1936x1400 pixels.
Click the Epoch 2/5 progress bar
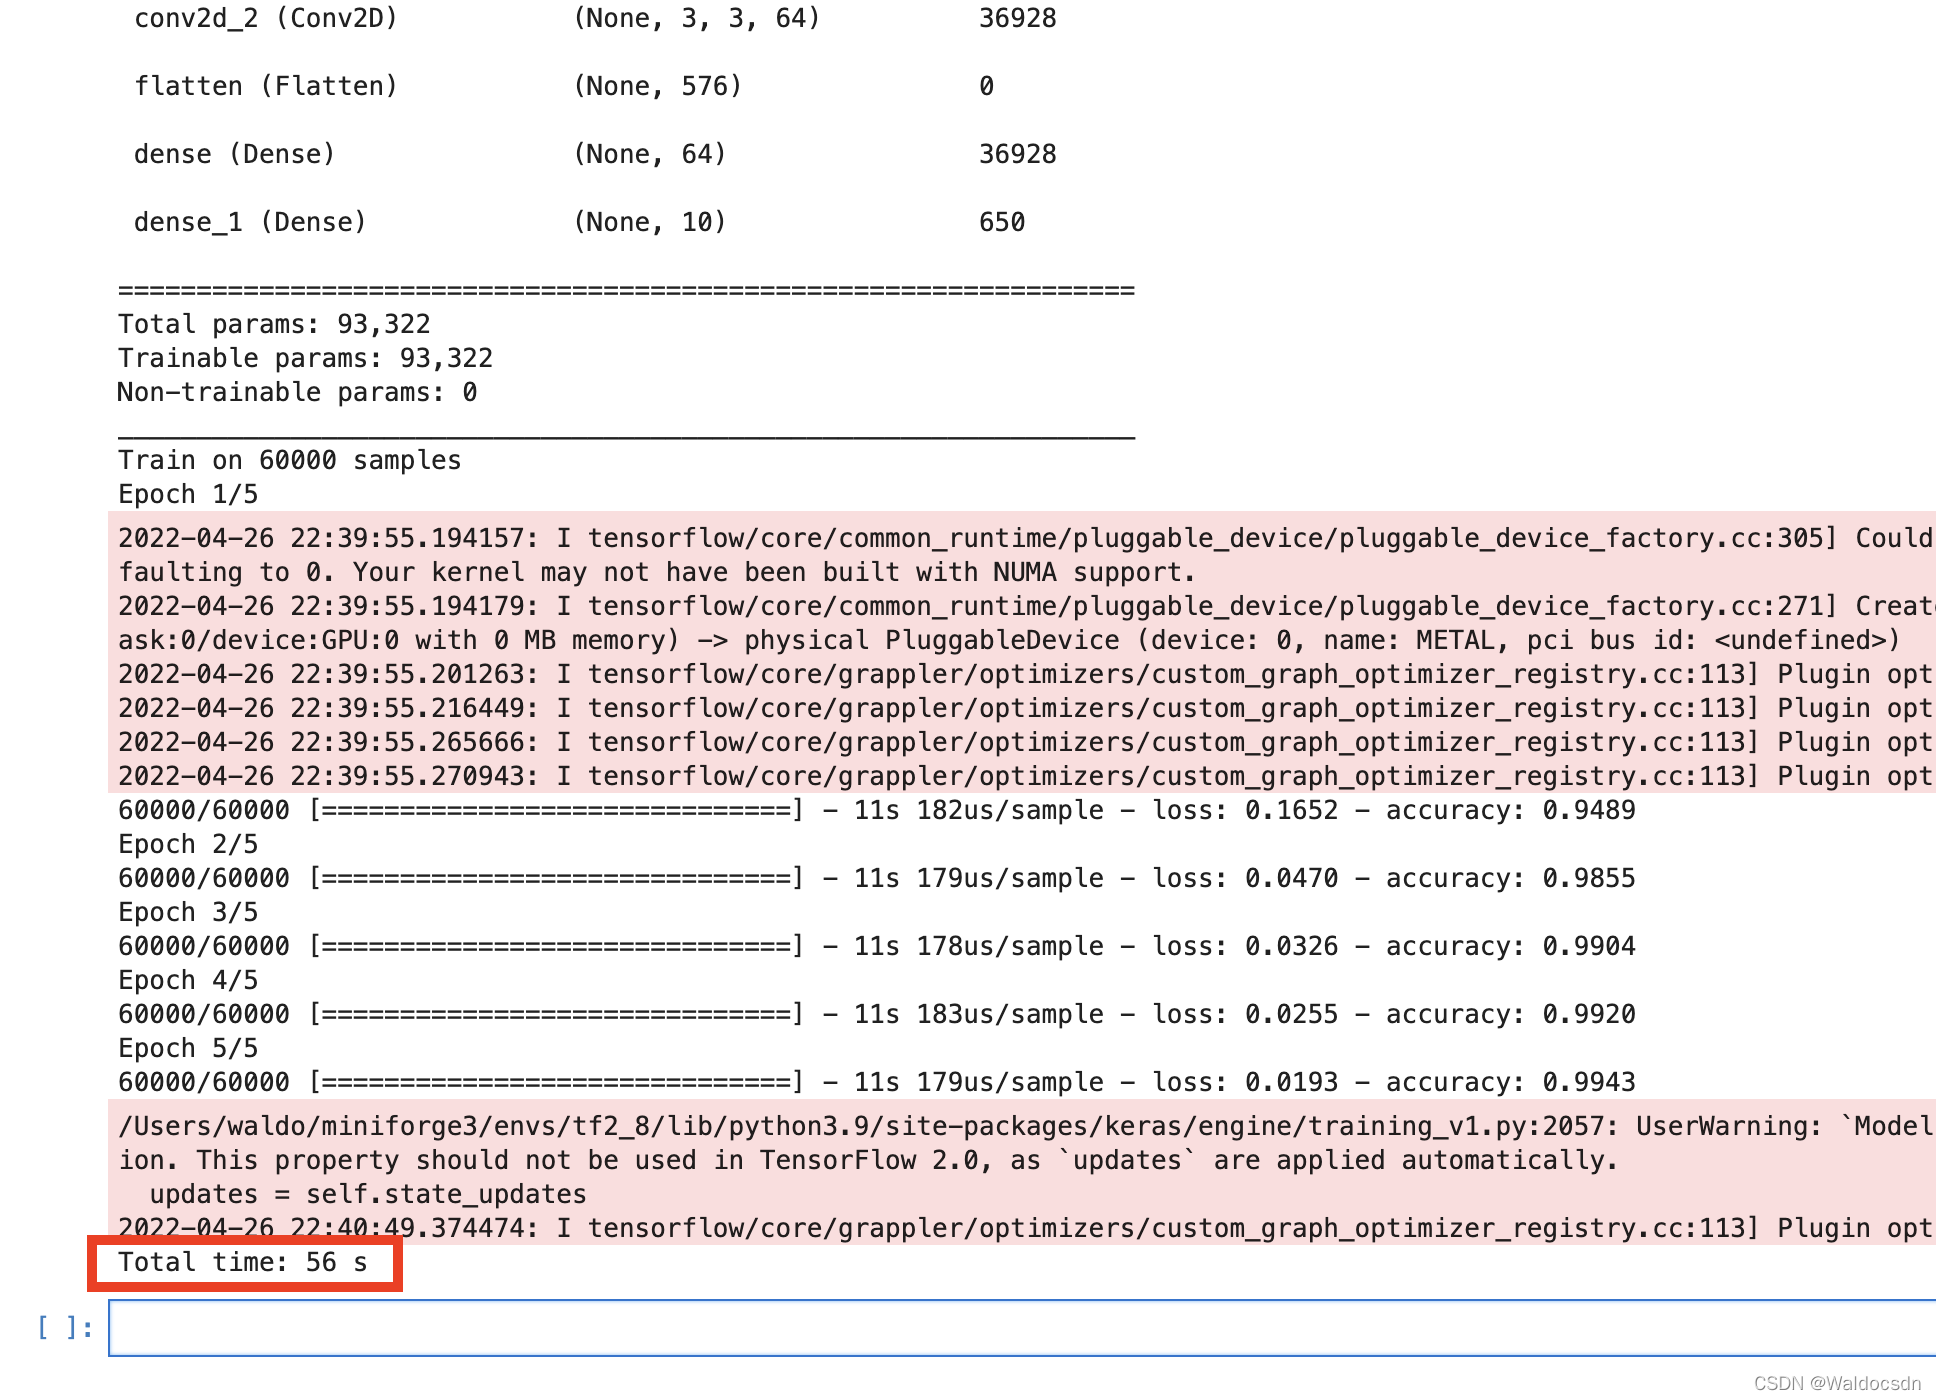[556, 878]
